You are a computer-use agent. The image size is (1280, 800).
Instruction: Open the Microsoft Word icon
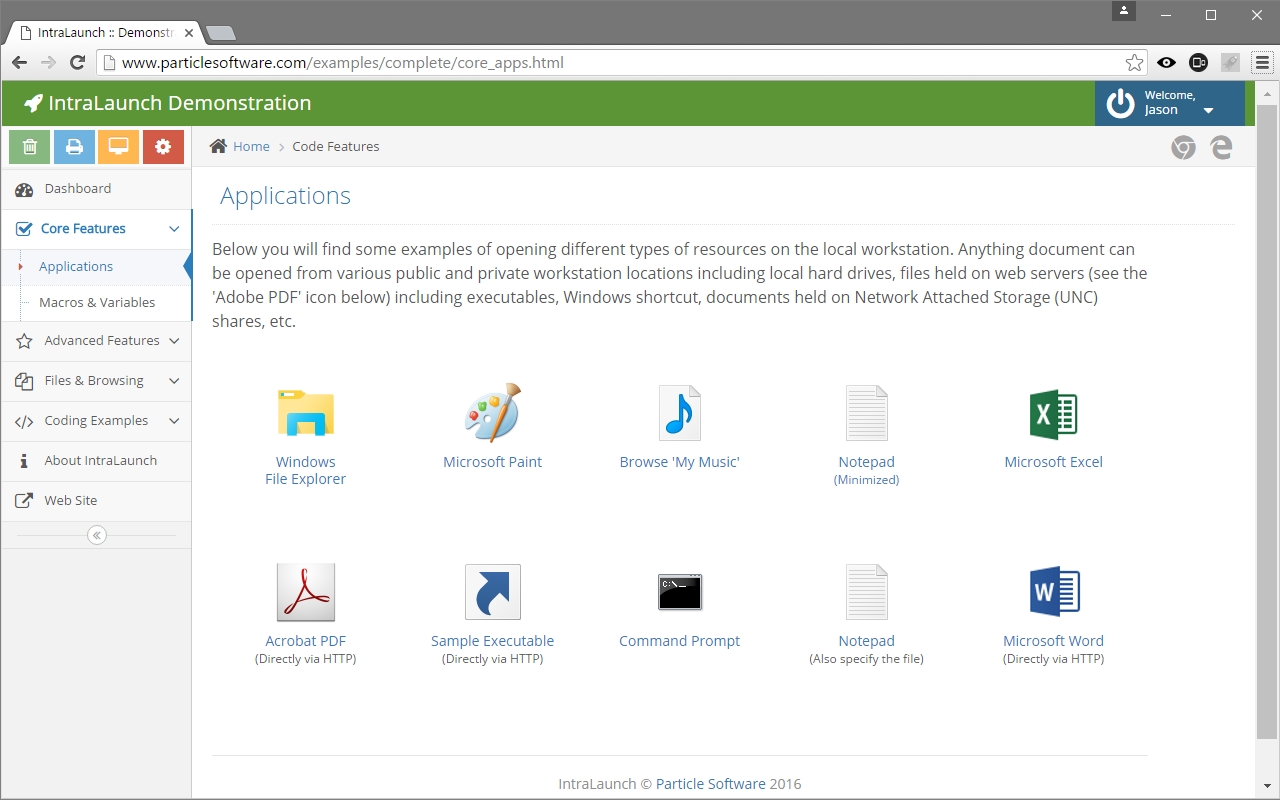tap(1053, 592)
